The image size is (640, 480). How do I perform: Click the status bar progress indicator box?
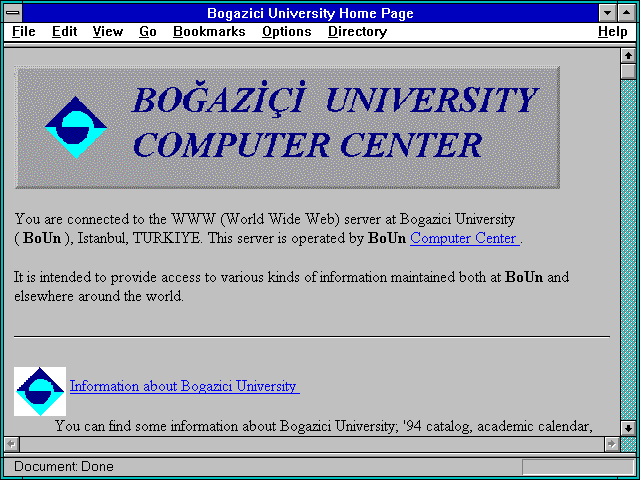click(578, 467)
